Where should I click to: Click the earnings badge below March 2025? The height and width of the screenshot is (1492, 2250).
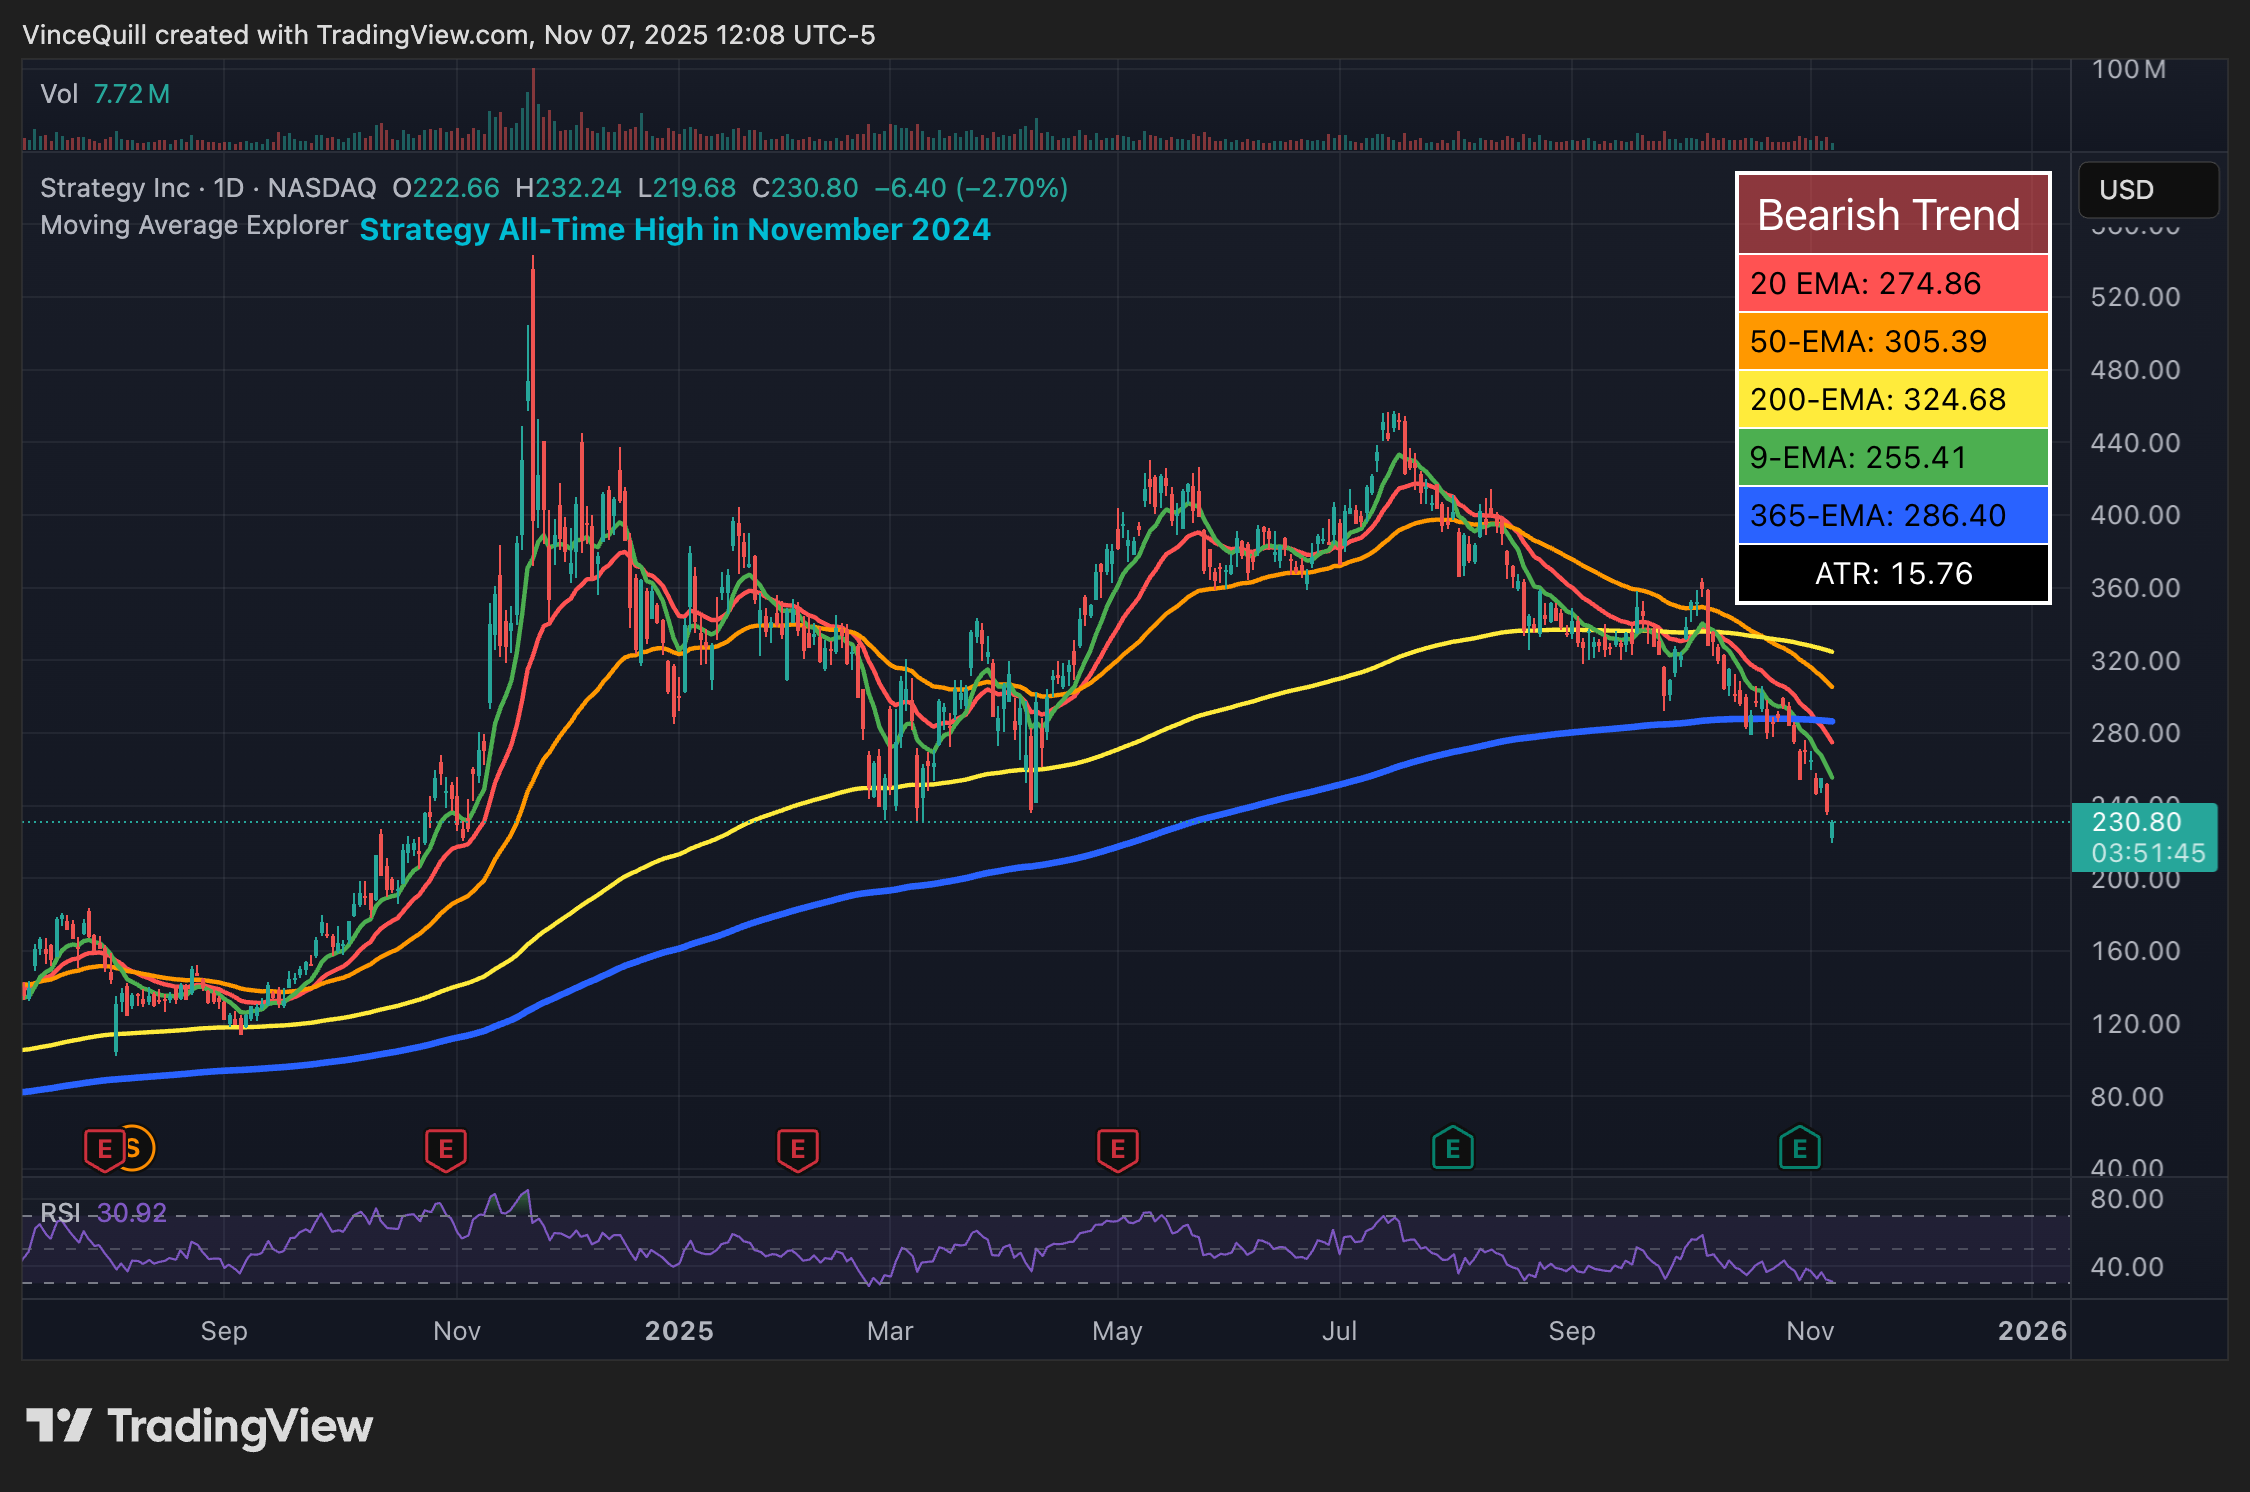point(797,1149)
